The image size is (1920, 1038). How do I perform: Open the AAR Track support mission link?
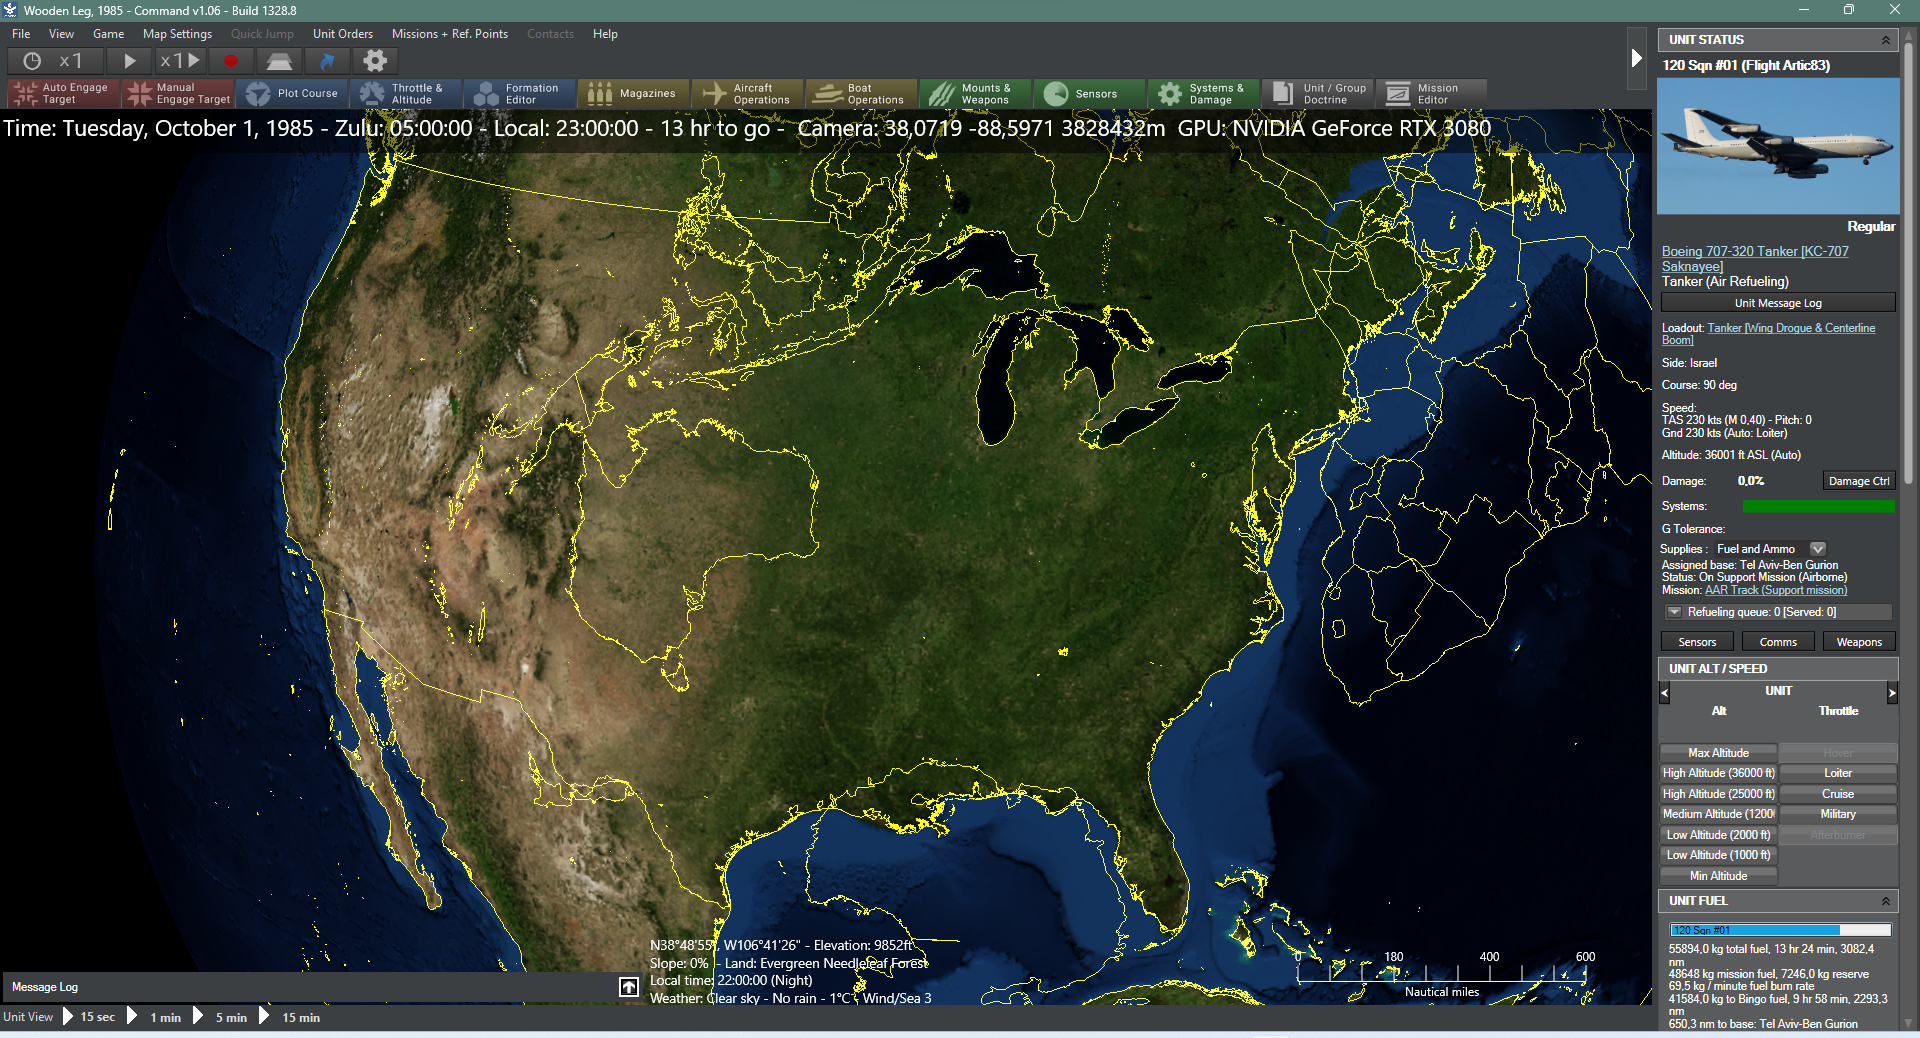coord(1776,590)
